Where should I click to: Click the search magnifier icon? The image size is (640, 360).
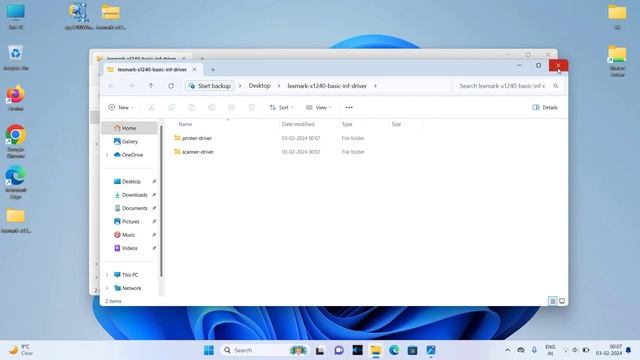556,86
